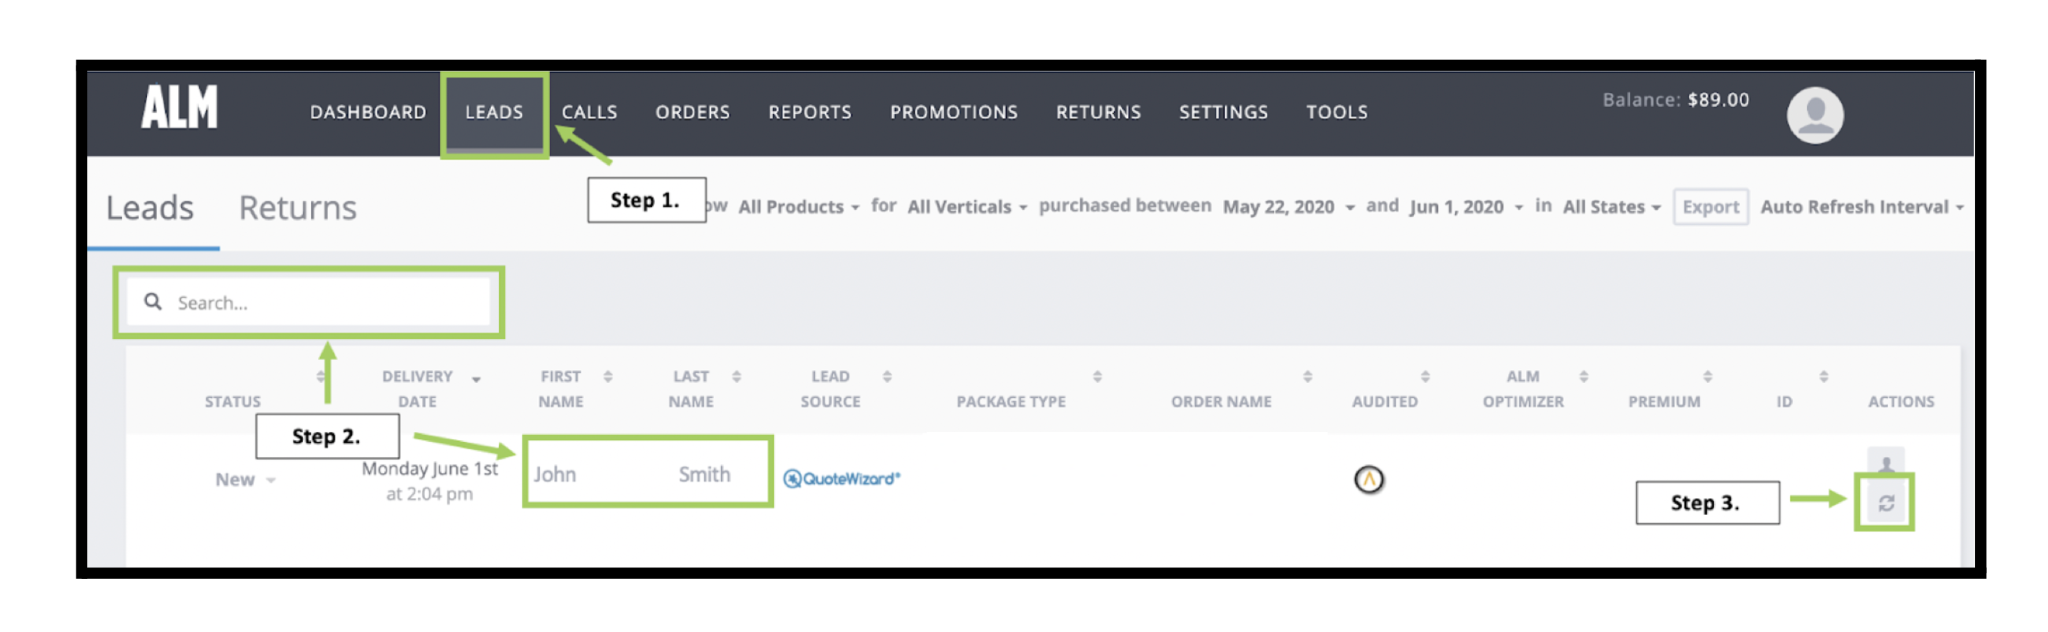The image size is (2048, 632).
Task: Change the May 22, 2020 start date
Action: [x=1288, y=207]
